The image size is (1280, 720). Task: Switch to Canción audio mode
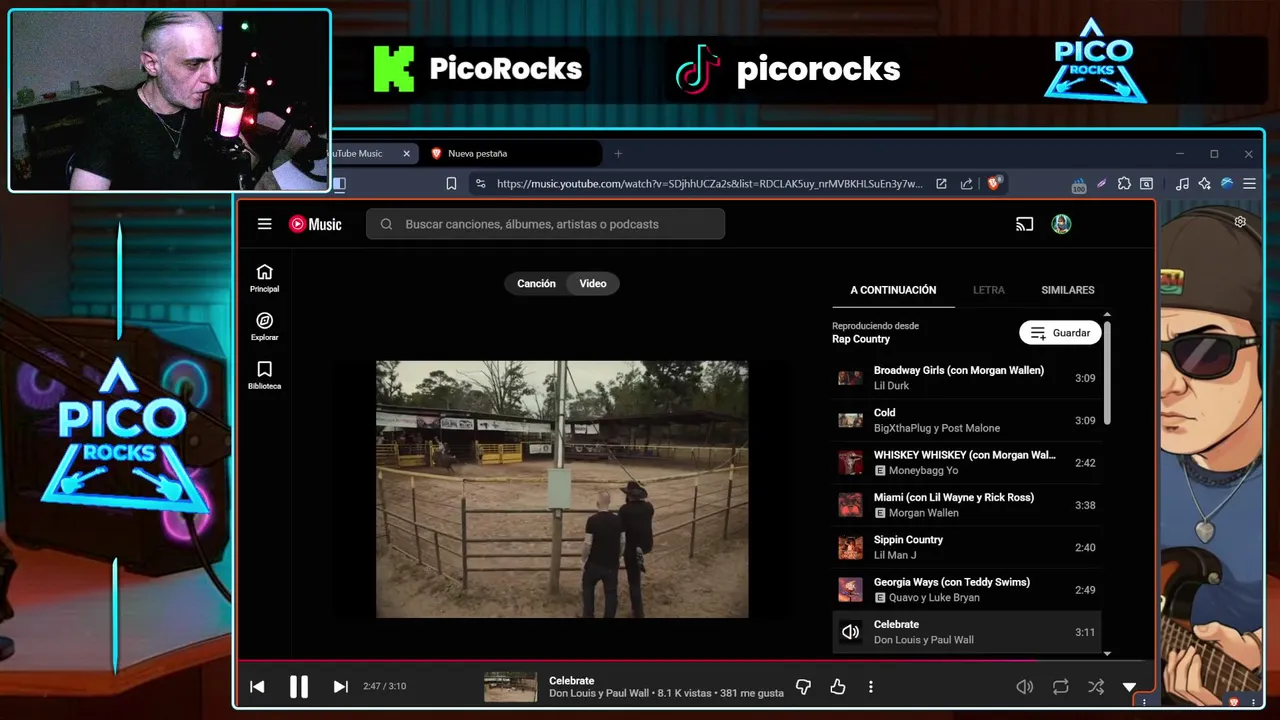tap(536, 283)
